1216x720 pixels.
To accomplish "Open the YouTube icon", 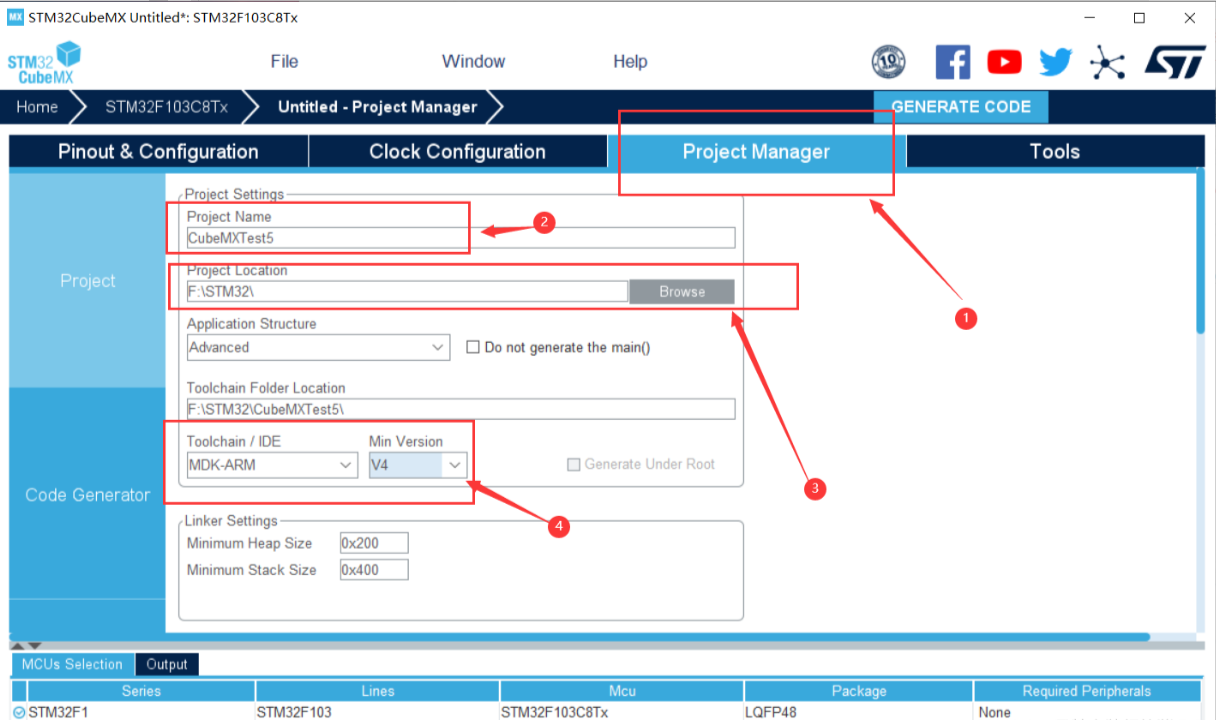I will point(1005,62).
